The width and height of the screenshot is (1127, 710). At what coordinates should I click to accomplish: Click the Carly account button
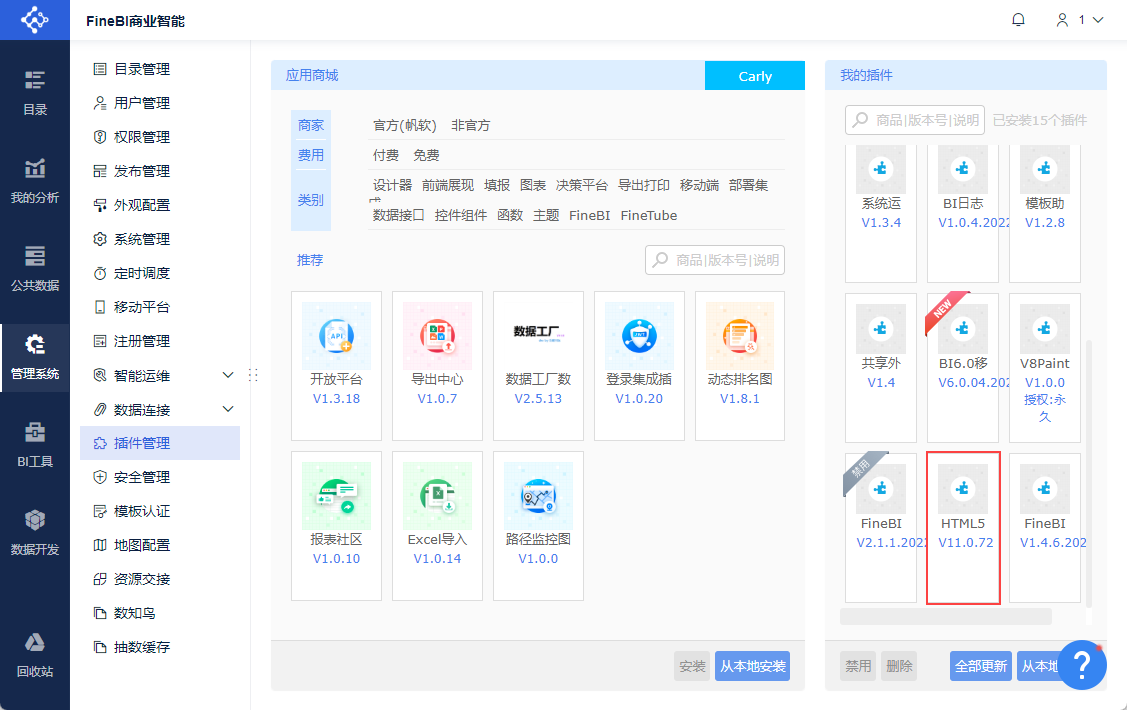pos(755,75)
